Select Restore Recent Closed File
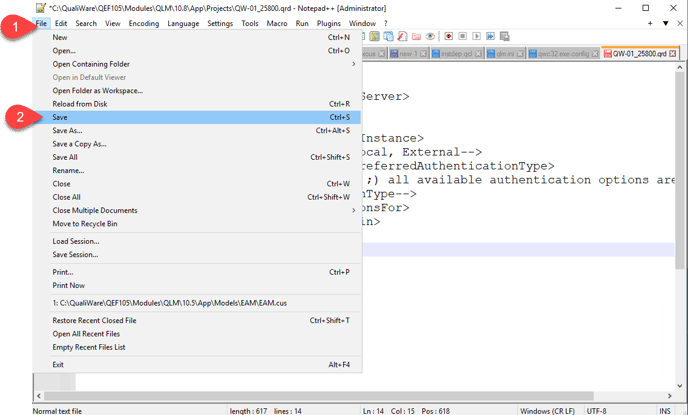Viewport: 688px width, 415px height. 197,321
